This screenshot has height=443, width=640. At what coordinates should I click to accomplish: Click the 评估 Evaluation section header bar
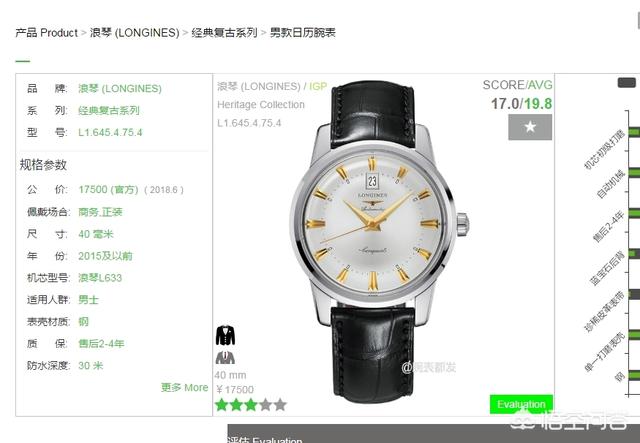pyautogui.click(x=433, y=435)
